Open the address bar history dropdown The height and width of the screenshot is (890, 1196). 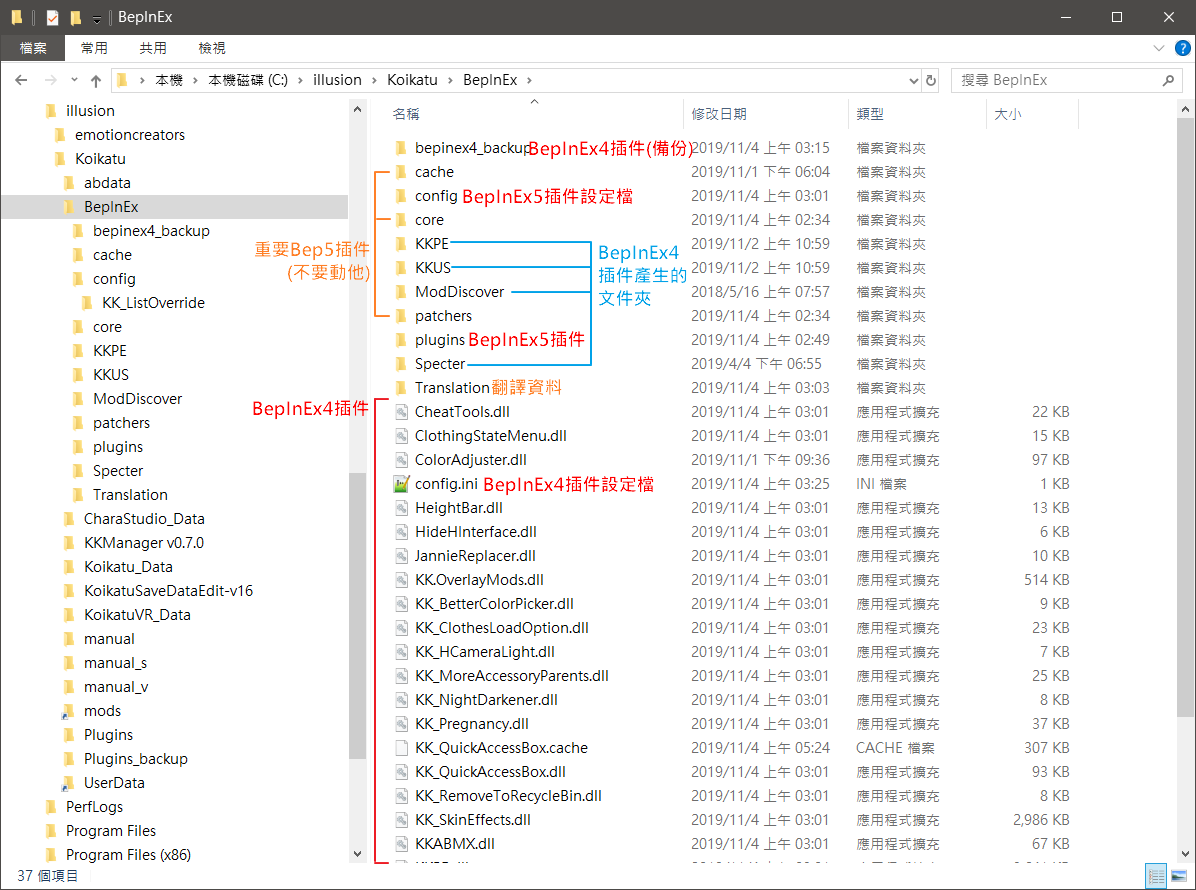click(911, 81)
